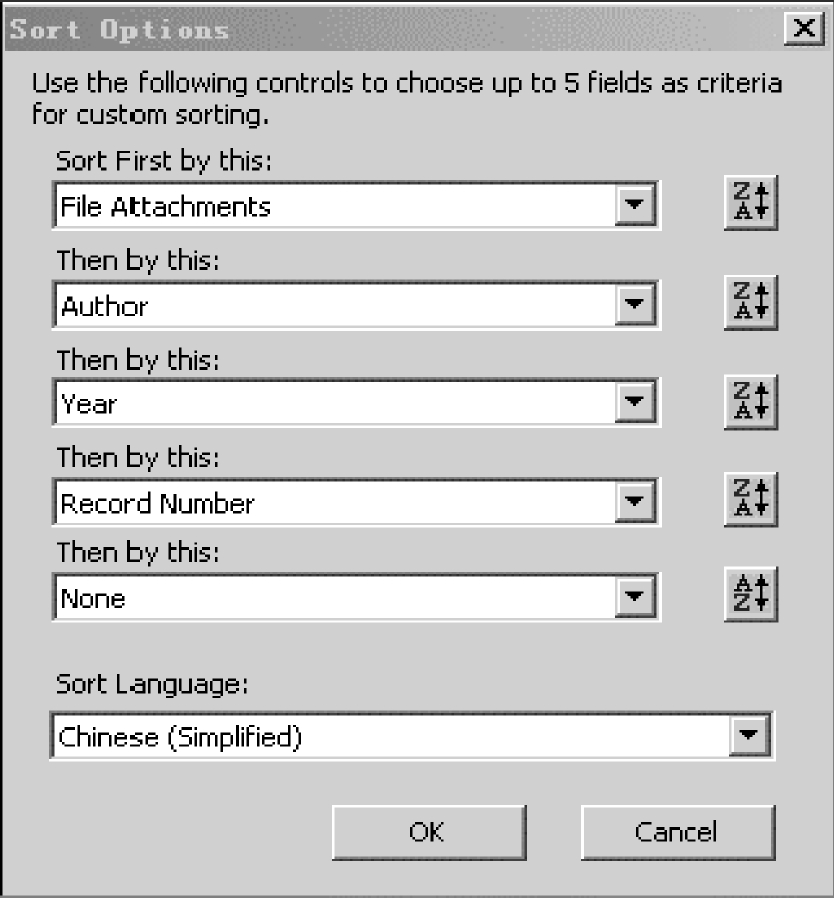Screen dimensions: 834x898
Task: Reverse sort order for the Year field
Action: click(750, 402)
